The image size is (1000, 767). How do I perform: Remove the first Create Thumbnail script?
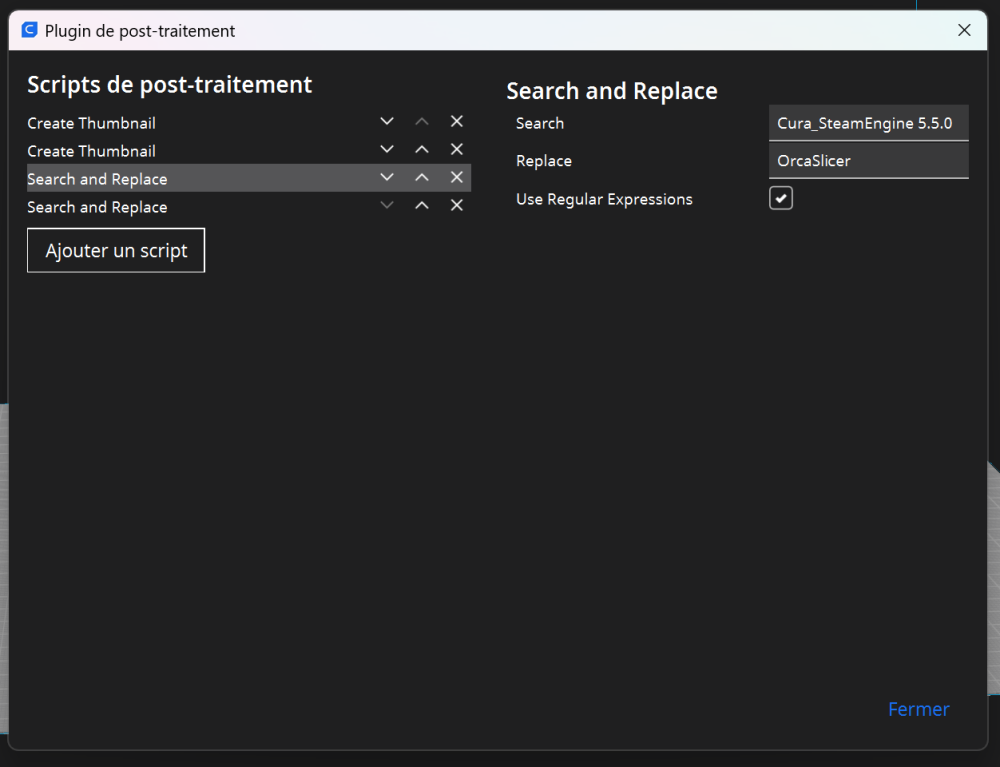[x=457, y=122]
